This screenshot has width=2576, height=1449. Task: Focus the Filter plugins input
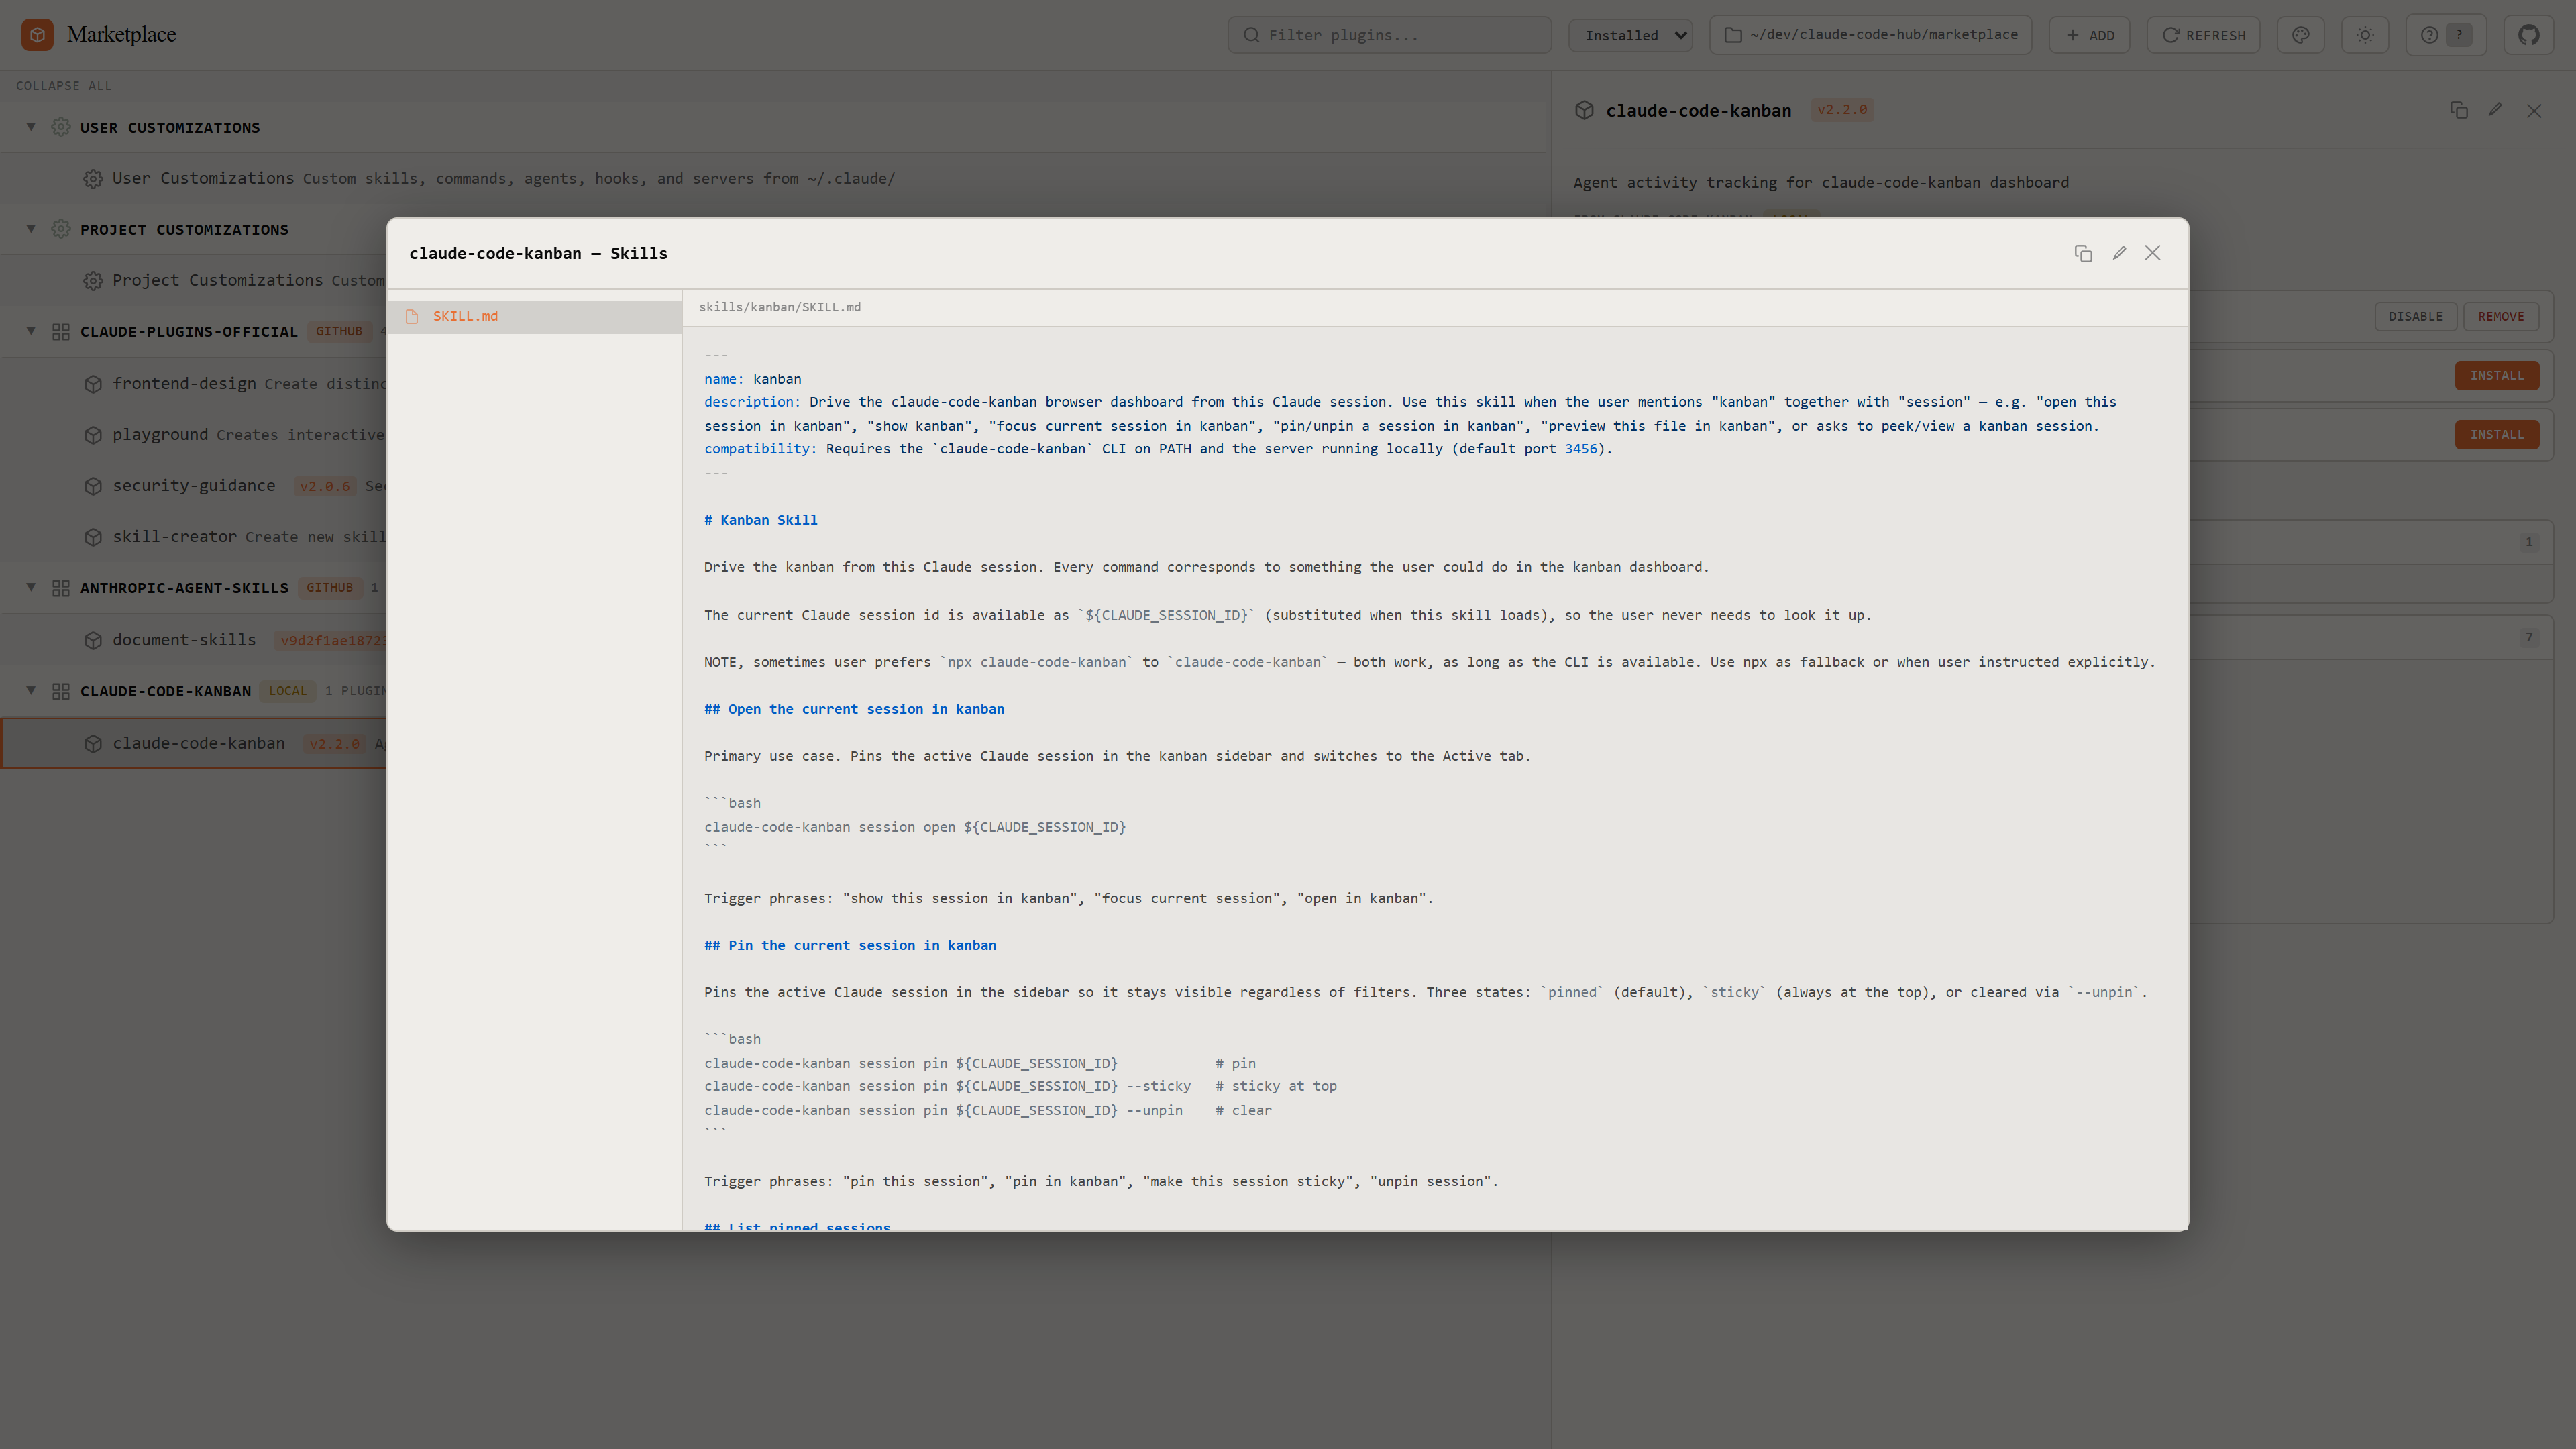1389,35
